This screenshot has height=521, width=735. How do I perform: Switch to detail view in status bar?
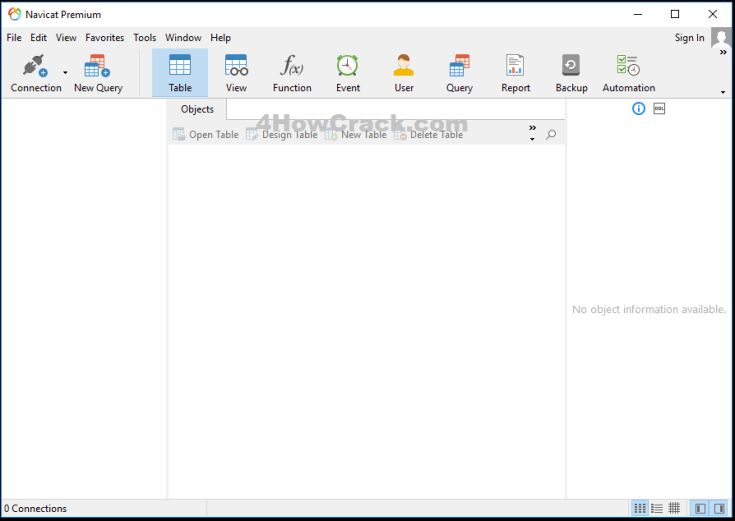[657, 508]
